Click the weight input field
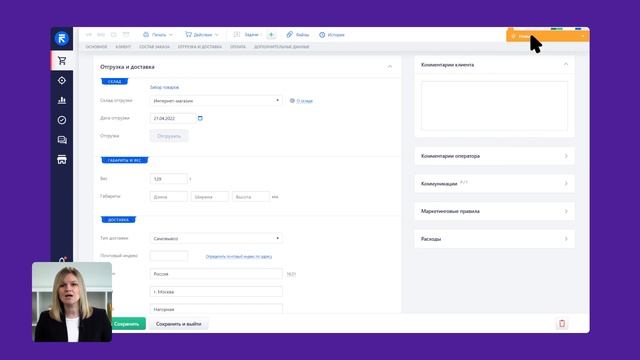640x360 pixels. 169,179
